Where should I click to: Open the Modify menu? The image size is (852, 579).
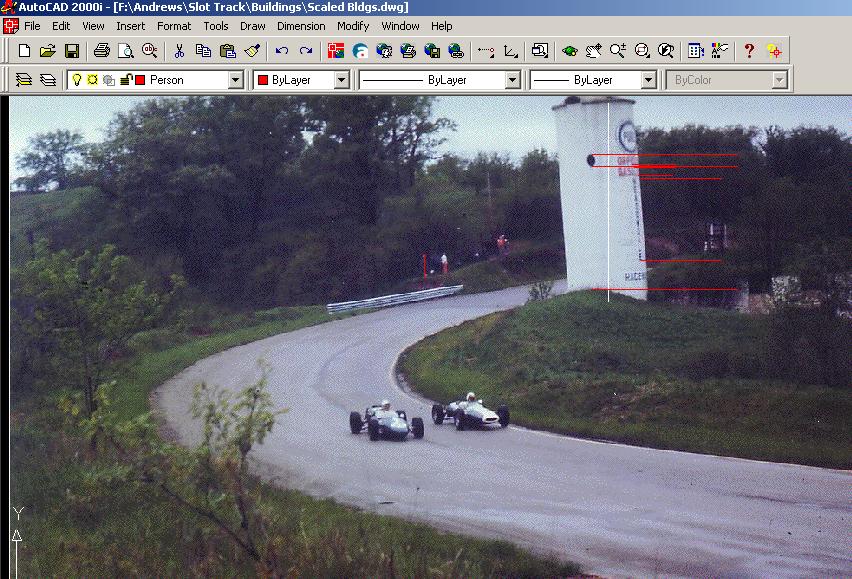point(353,26)
